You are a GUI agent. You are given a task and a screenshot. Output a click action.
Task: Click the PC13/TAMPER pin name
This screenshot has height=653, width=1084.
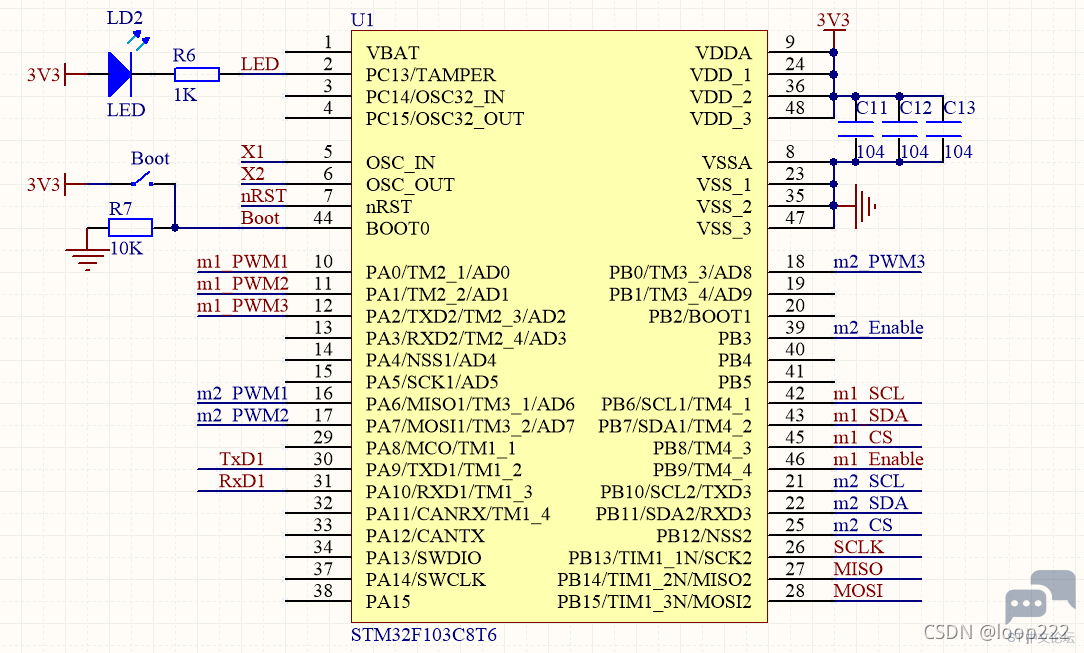pos(430,75)
